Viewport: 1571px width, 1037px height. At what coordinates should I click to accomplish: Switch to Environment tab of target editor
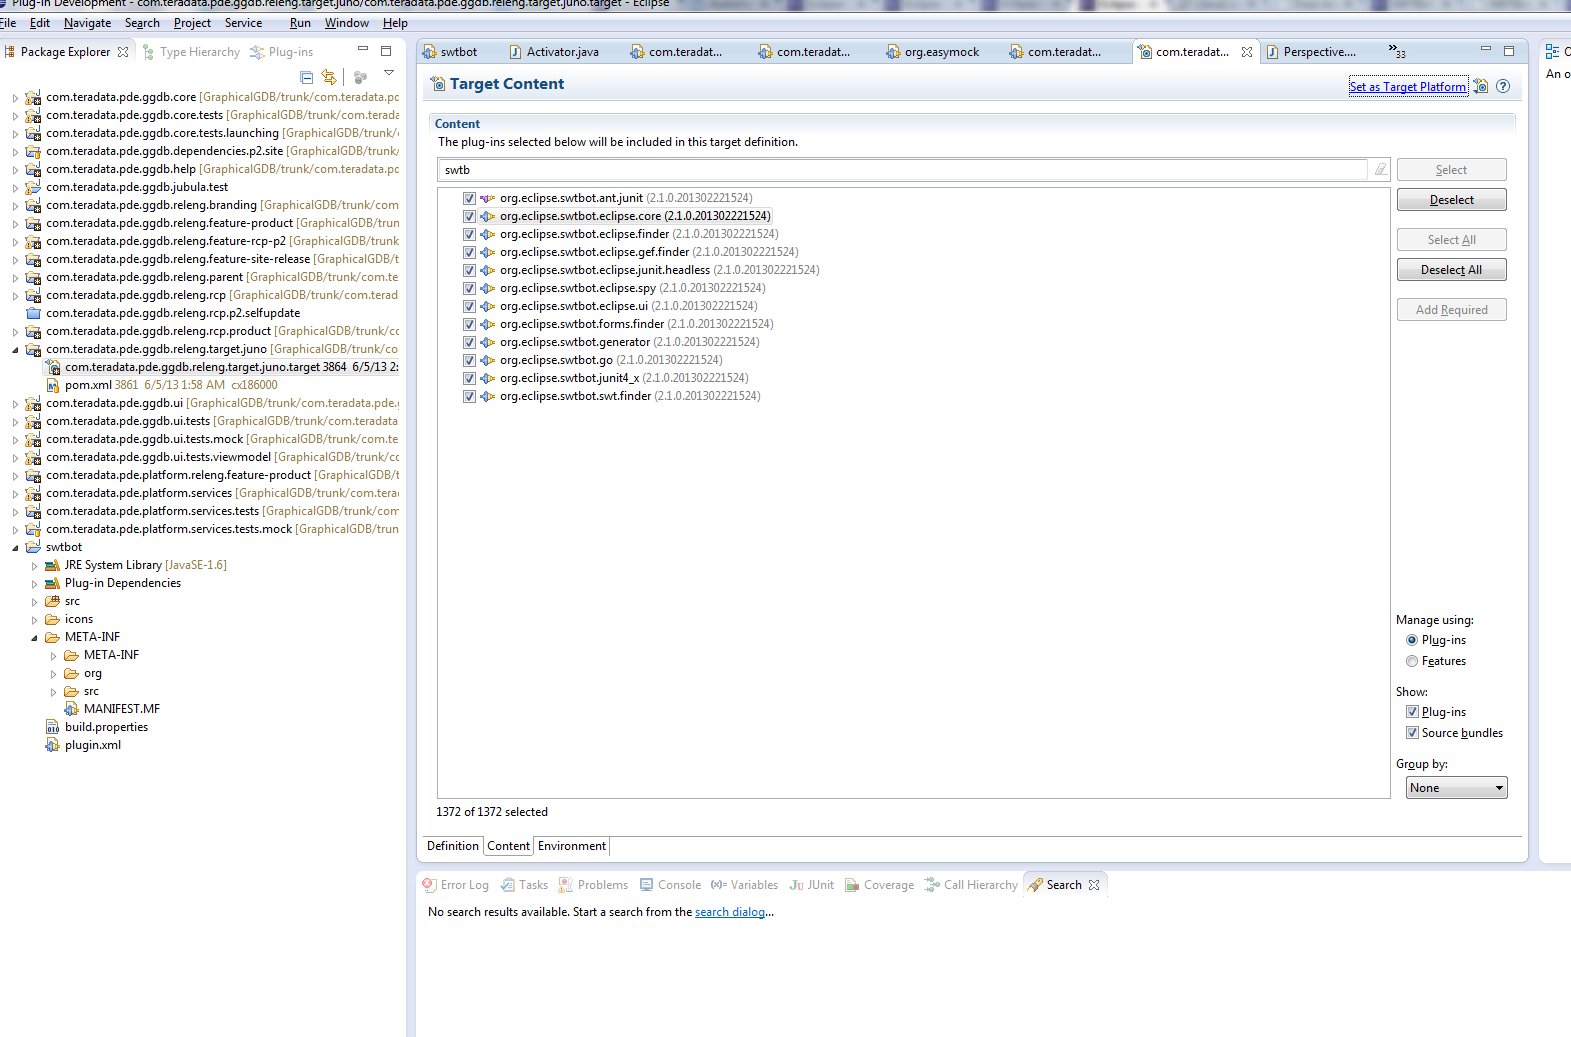pyautogui.click(x=572, y=846)
